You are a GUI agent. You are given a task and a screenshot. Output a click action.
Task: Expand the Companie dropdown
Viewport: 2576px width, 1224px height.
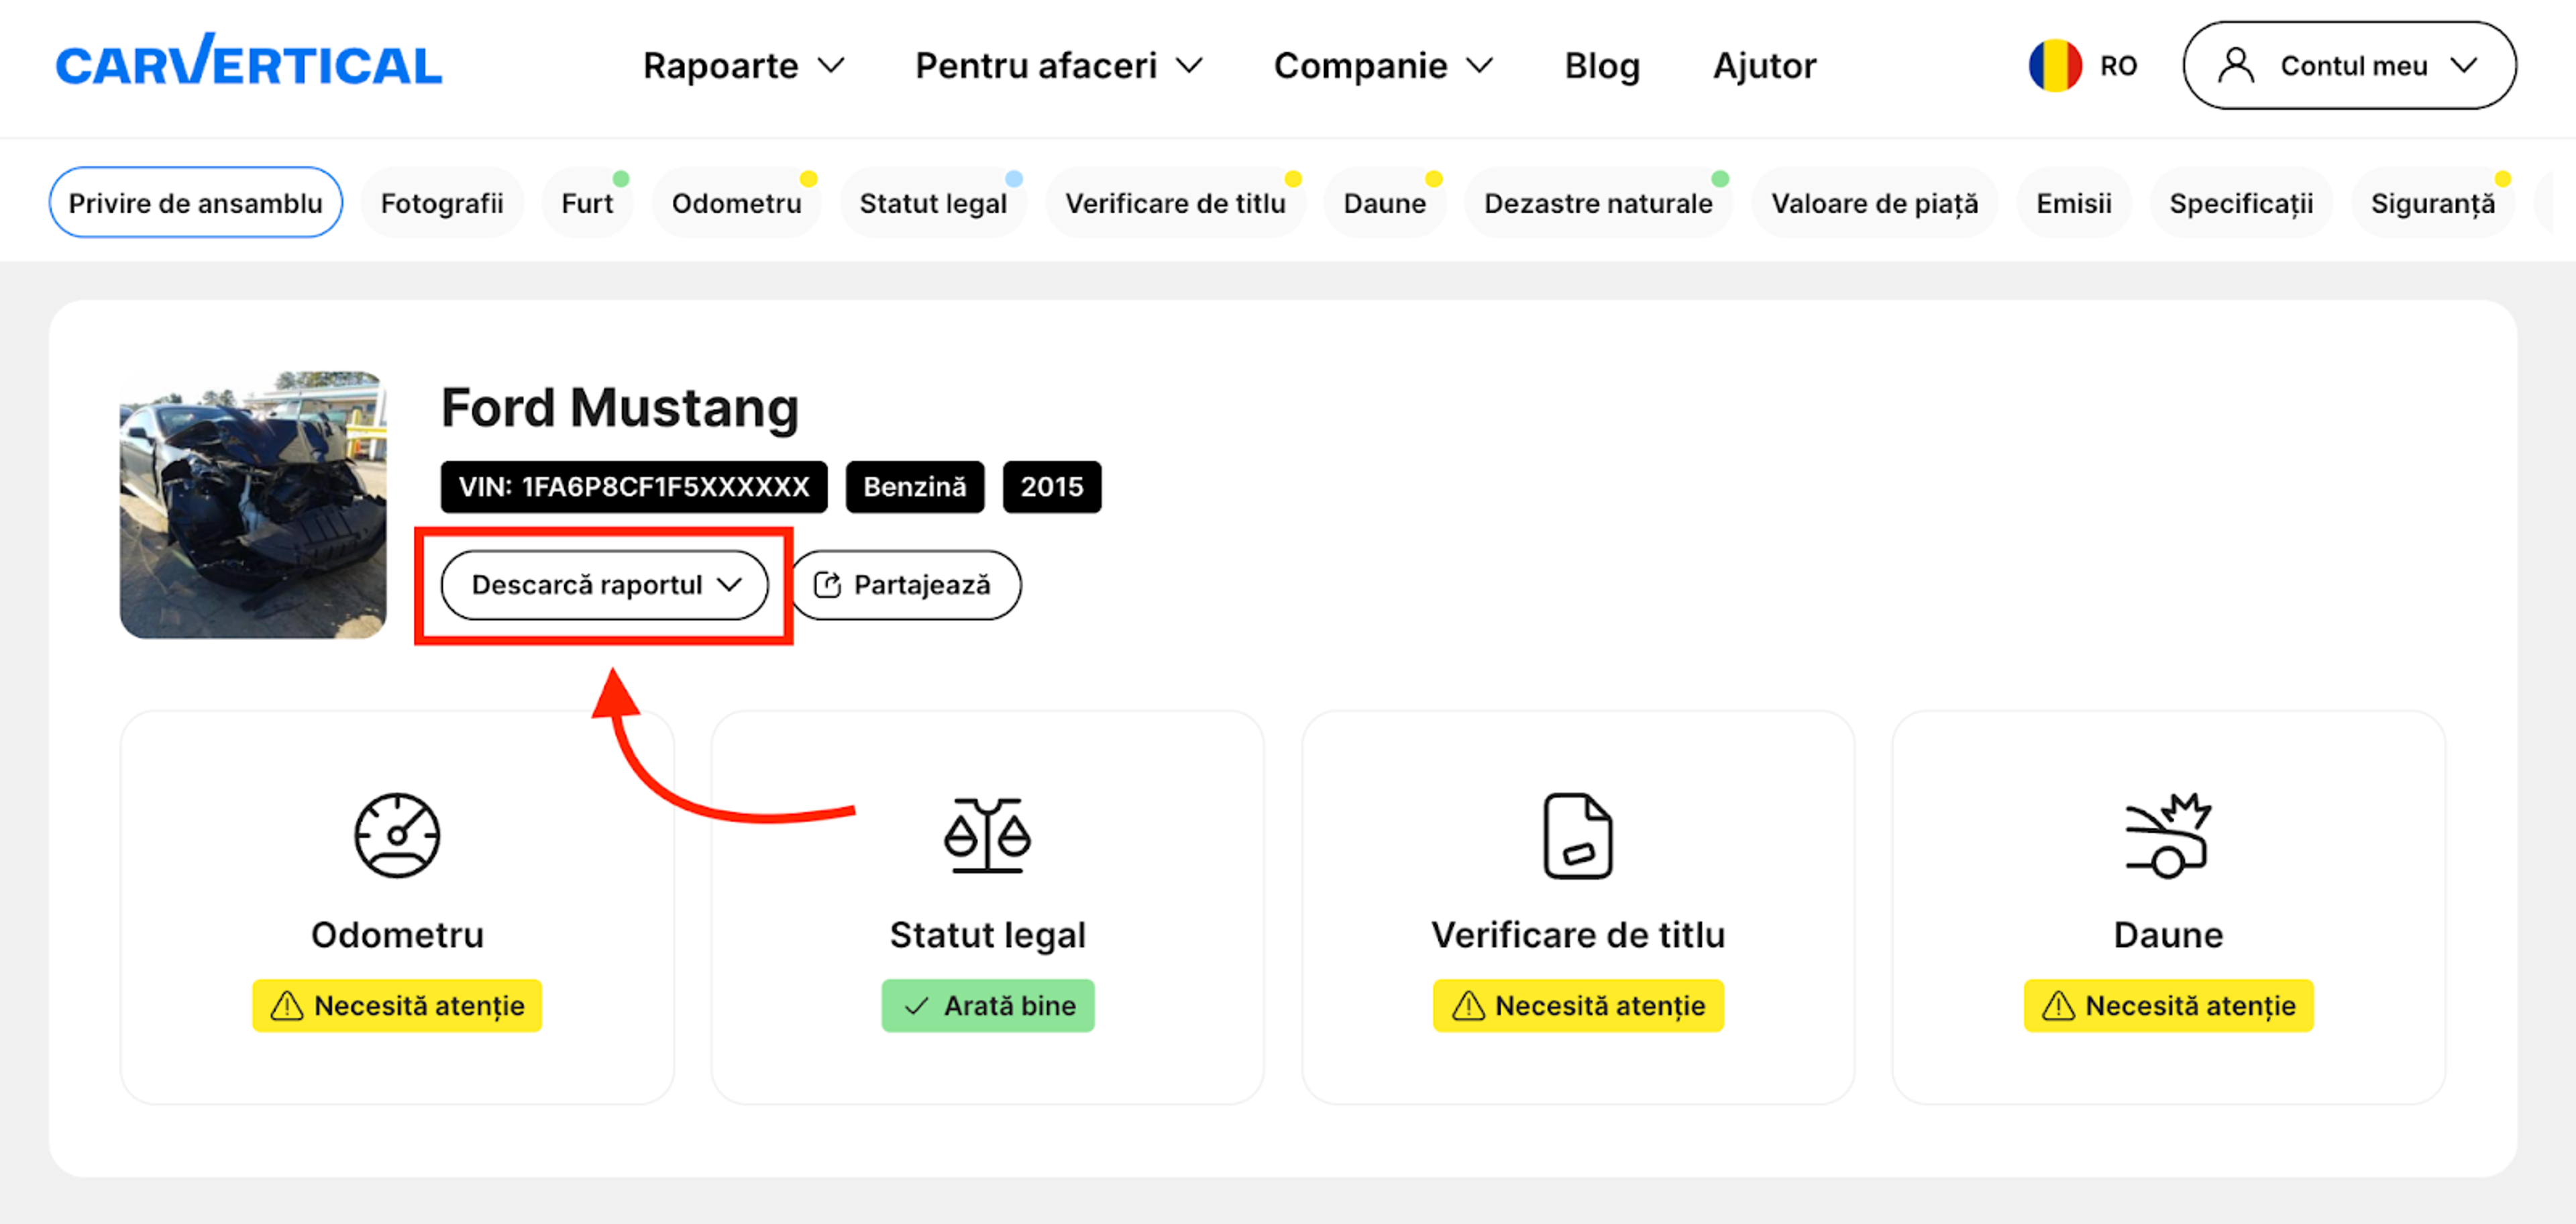(x=1382, y=66)
